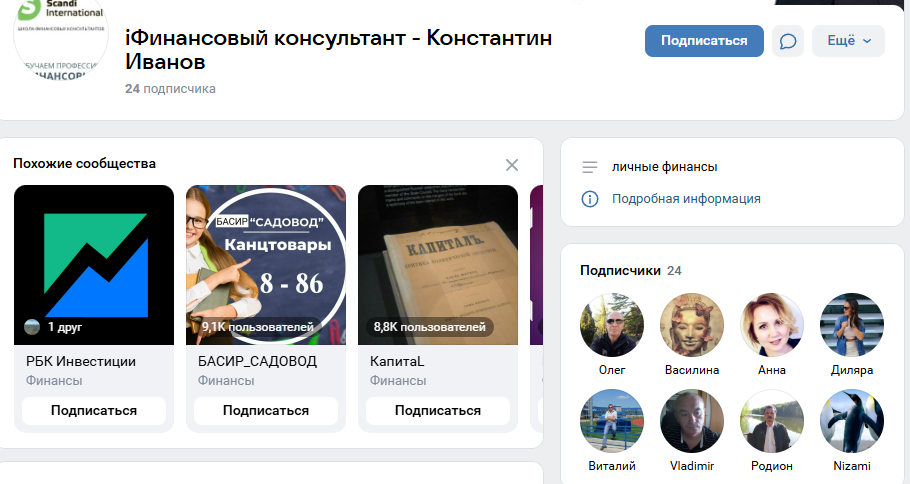Open the Подписчики 24 list heading

tap(631, 270)
